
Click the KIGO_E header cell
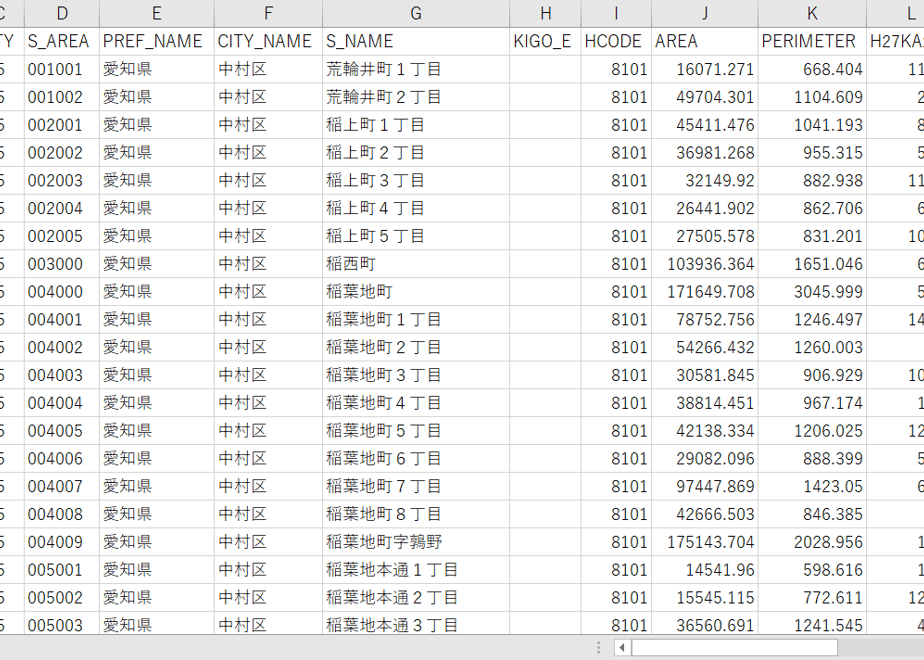pos(545,41)
